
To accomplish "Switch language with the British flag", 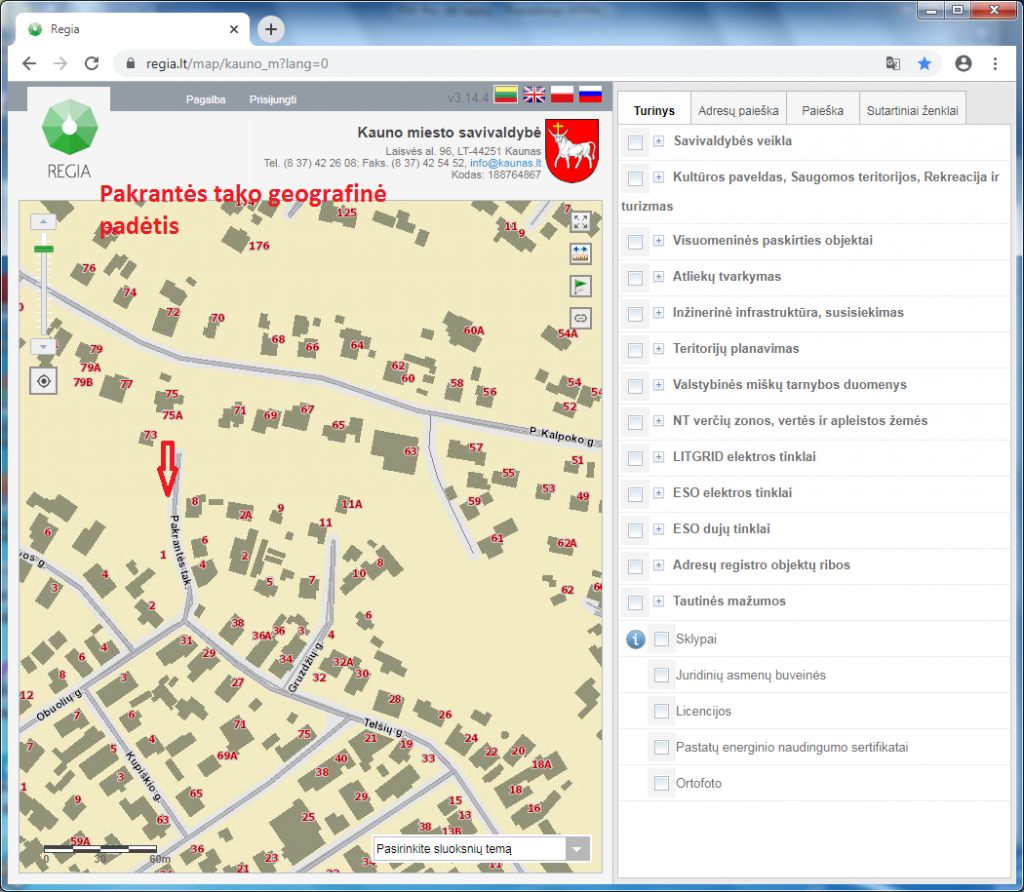I will point(535,95).
